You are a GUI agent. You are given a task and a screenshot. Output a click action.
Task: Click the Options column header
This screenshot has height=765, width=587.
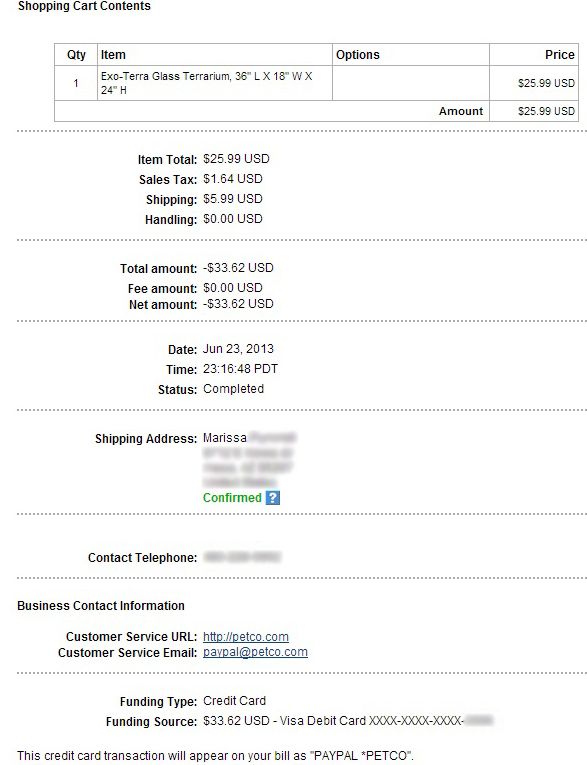coord(358,55)
